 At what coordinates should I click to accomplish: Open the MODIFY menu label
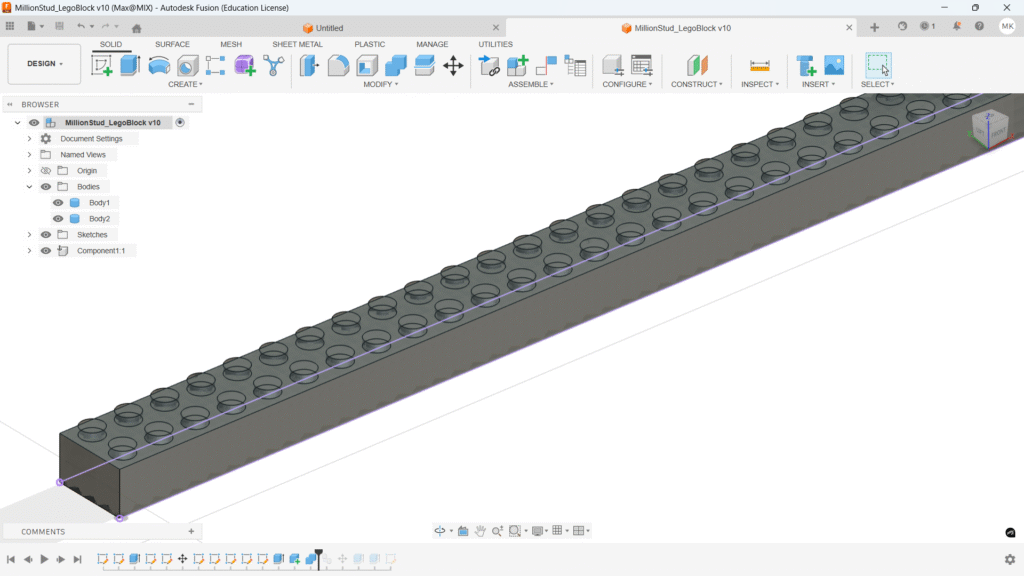pos(380,84)
